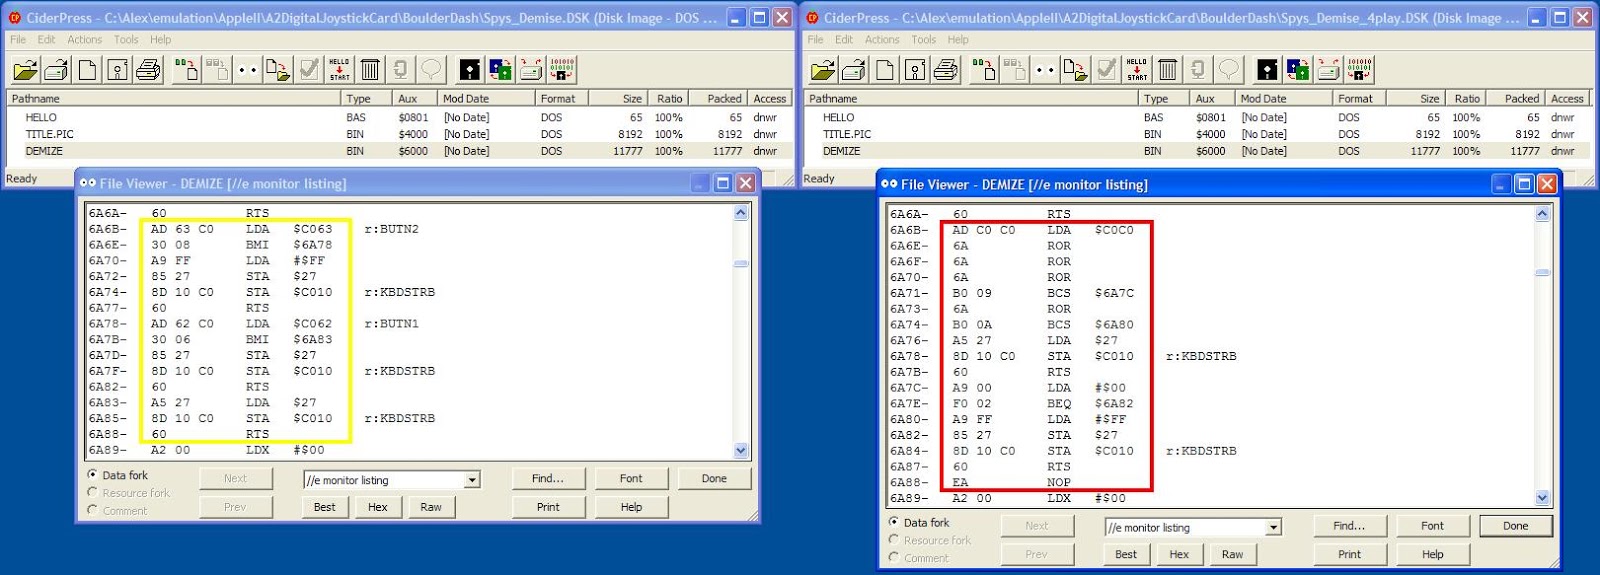The height and width of the screenshot is (575, 1600).
Task: Click View files eyes icon in Spys_Demise.DSK window
Action: (247, 69)
